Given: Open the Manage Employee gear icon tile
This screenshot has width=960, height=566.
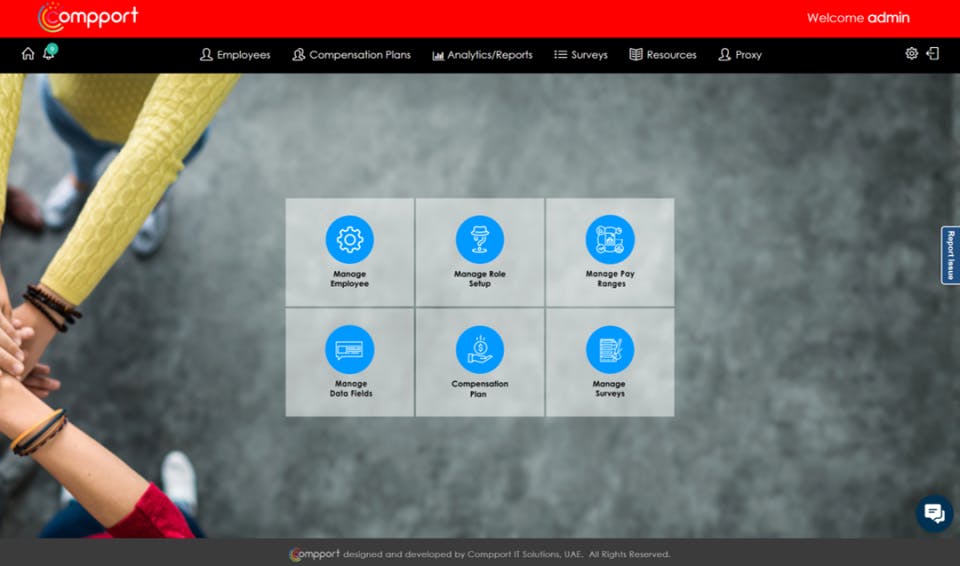Looking at the screenshot, I should coord(350,240).
